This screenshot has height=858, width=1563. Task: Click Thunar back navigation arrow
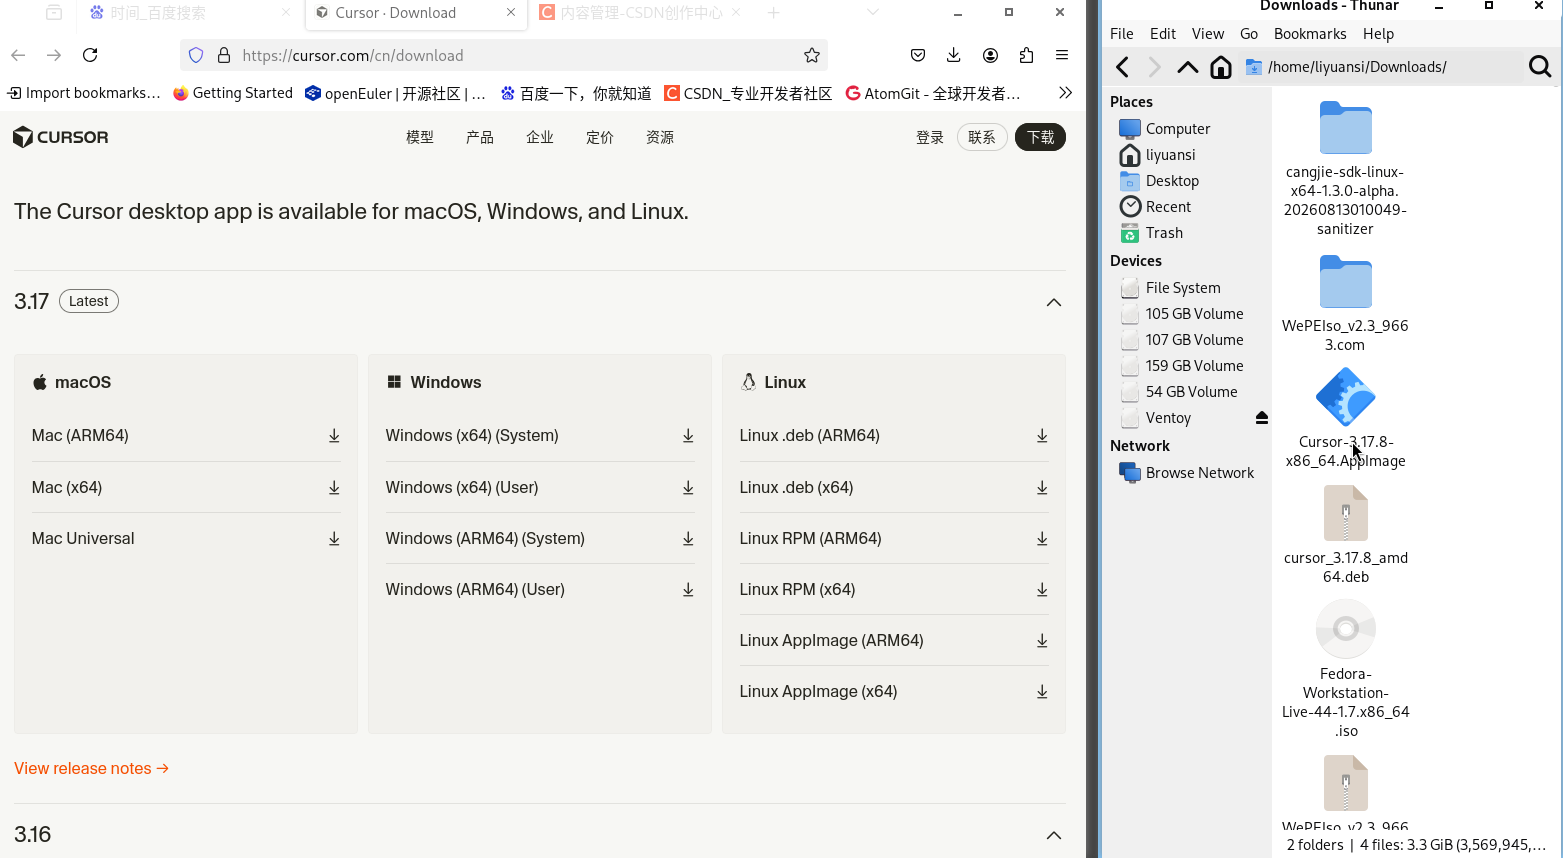[x=1123, y=67]
